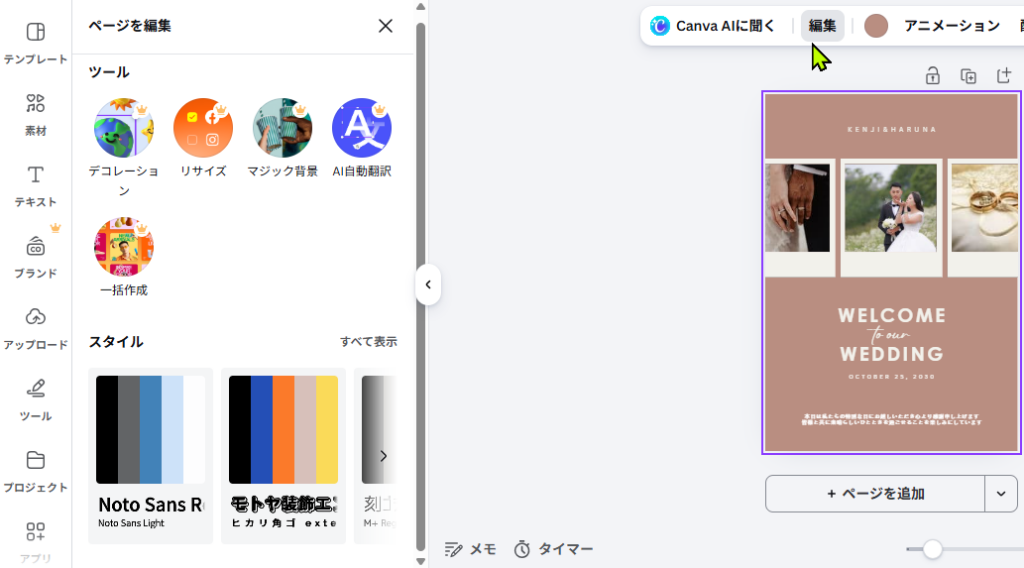This screenshot has width=1024, height=568.
Task: Choose the 一括作成 tool
Action: click(x=123, y=257)
